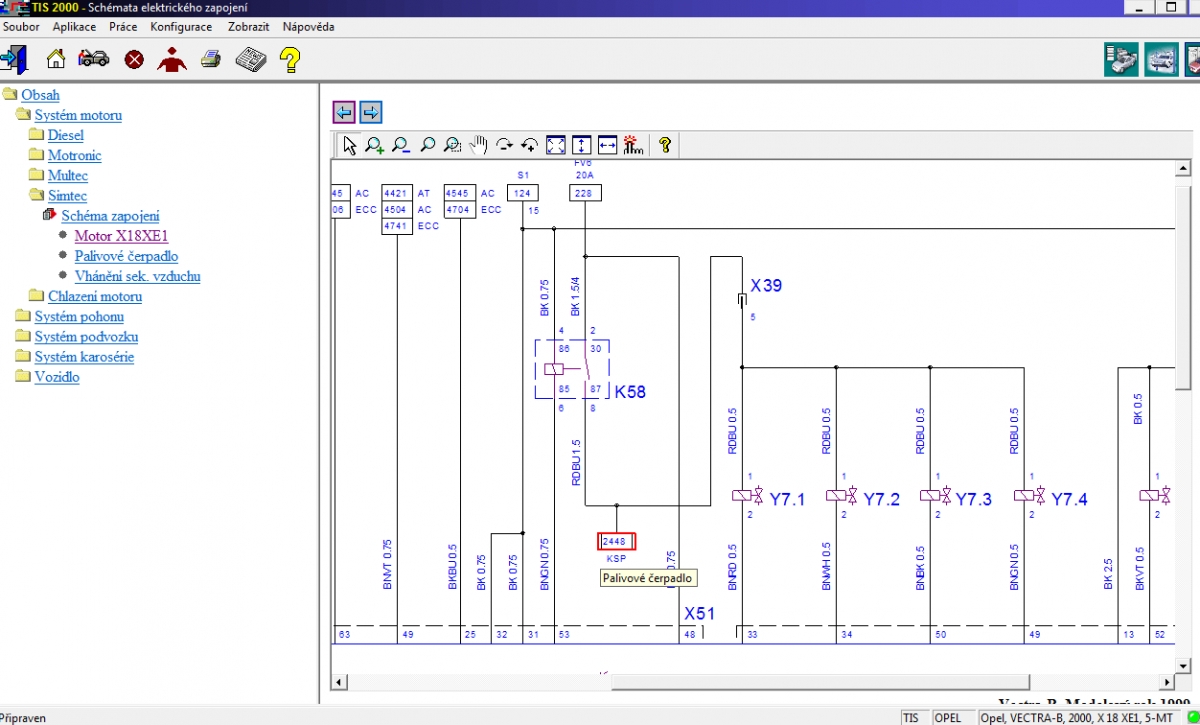Click the diagram's vertical scrollbar up arrow
This screenshot has height=725, width=1200.
(1181, 168)
